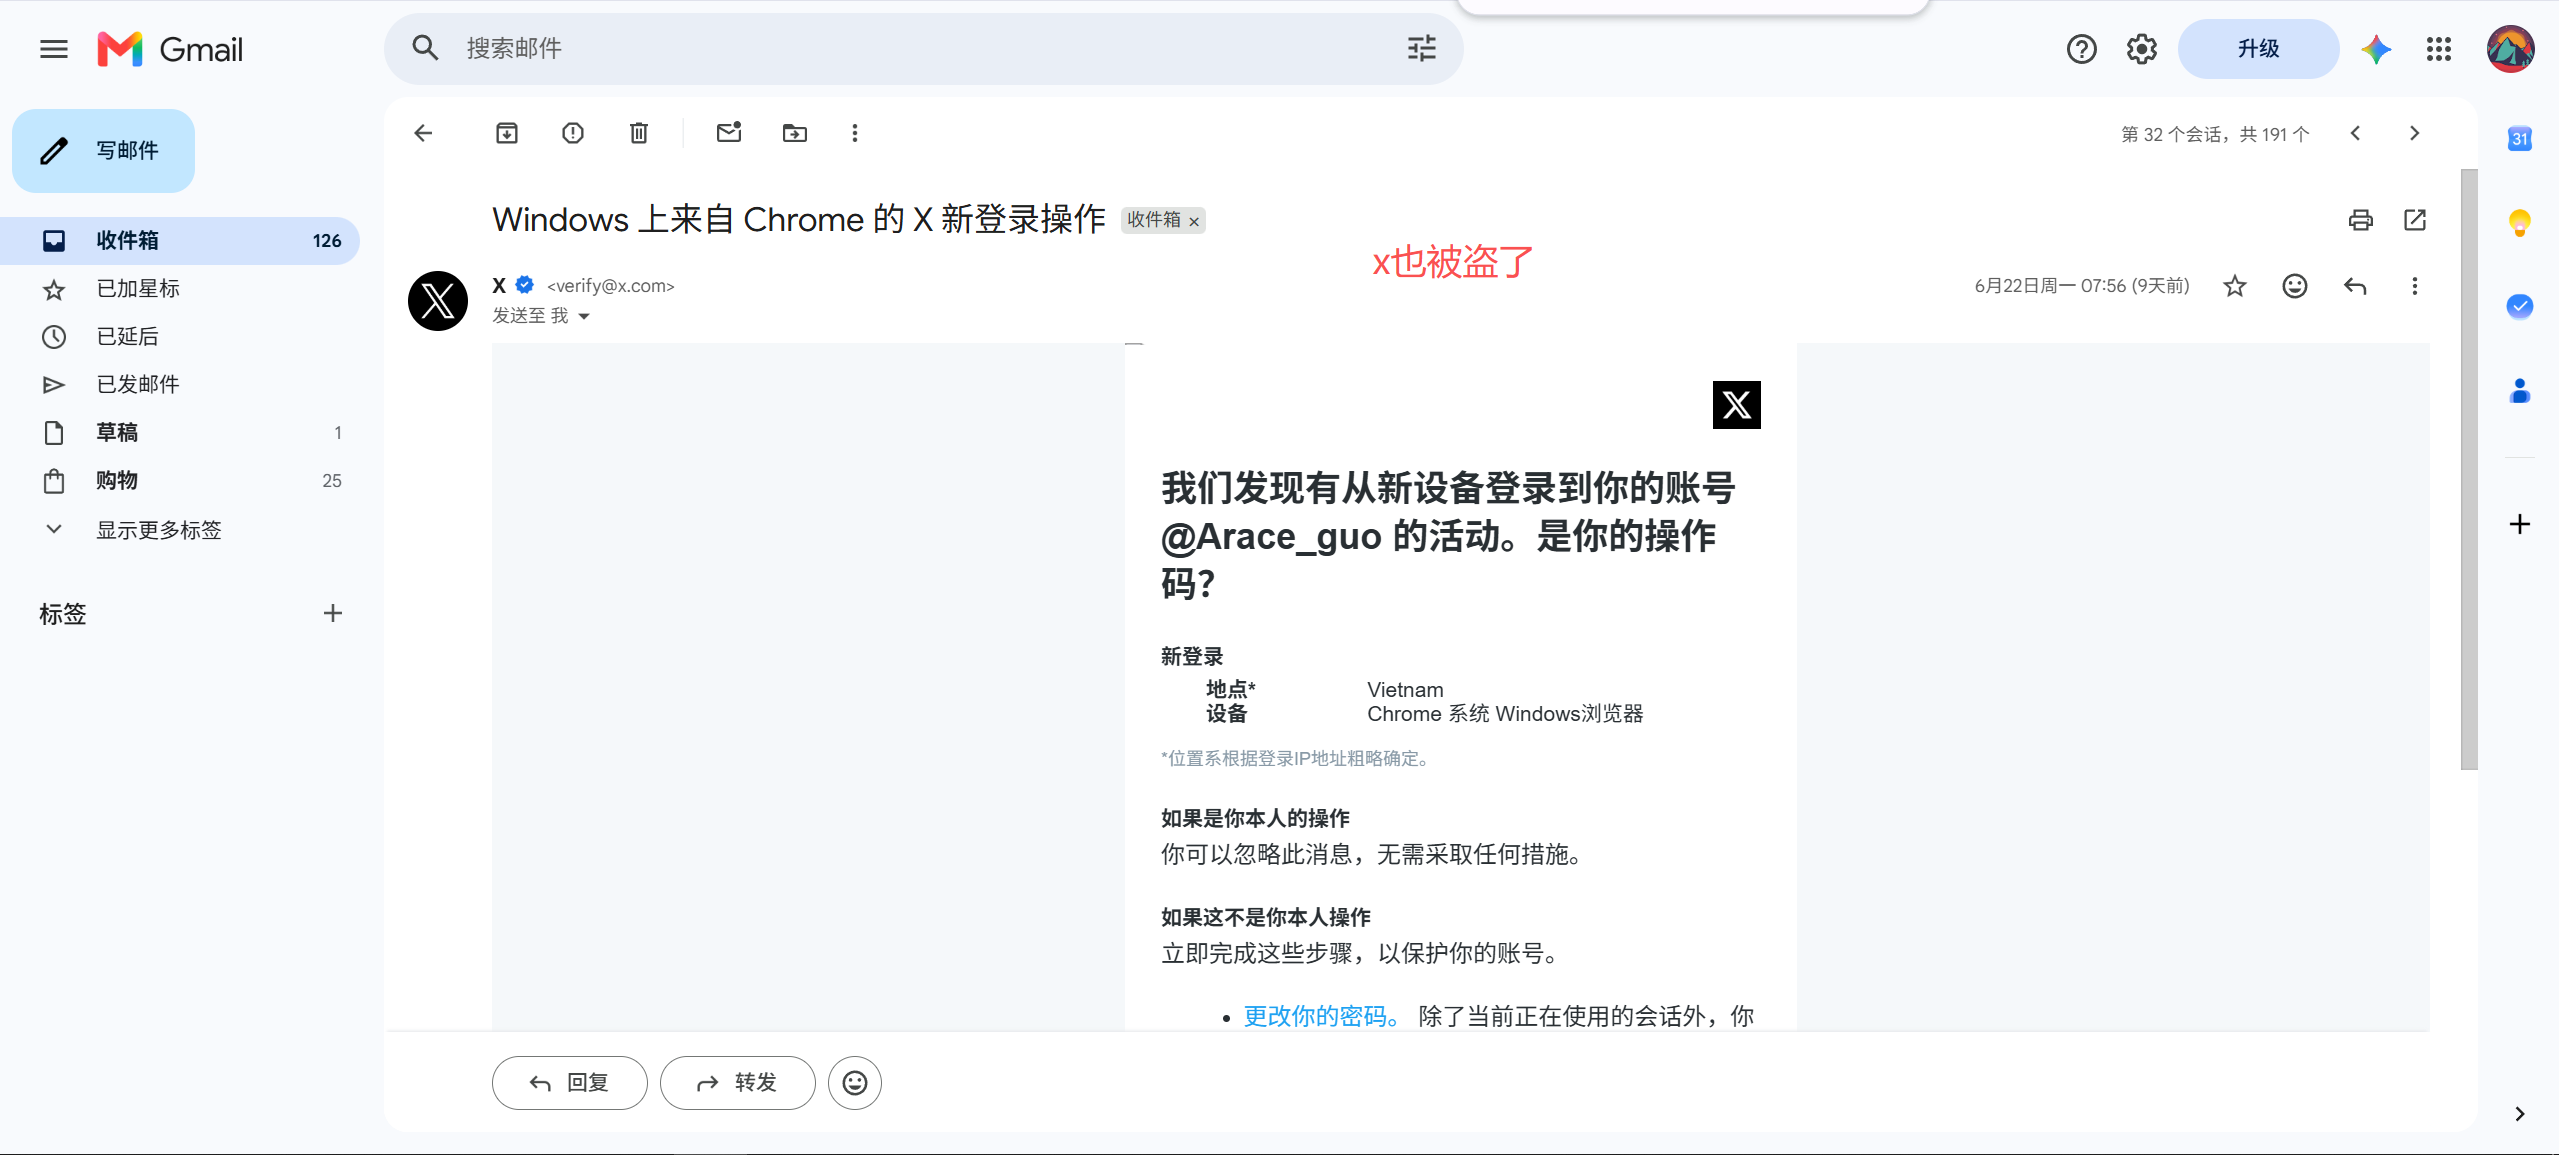2559x1155 pixels.
Task: Click the 回复 reply button
Action: tap(569, 1083)
